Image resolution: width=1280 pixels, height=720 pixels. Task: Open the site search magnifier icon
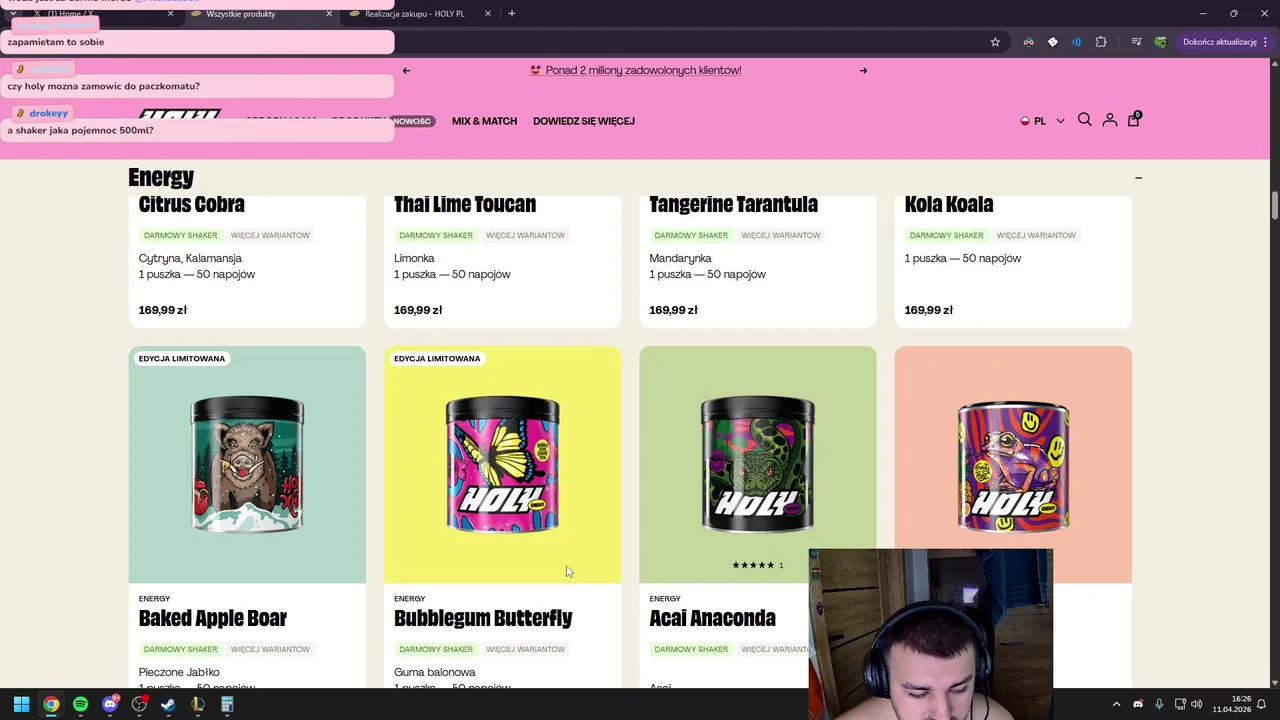[x=1084, y=120]
